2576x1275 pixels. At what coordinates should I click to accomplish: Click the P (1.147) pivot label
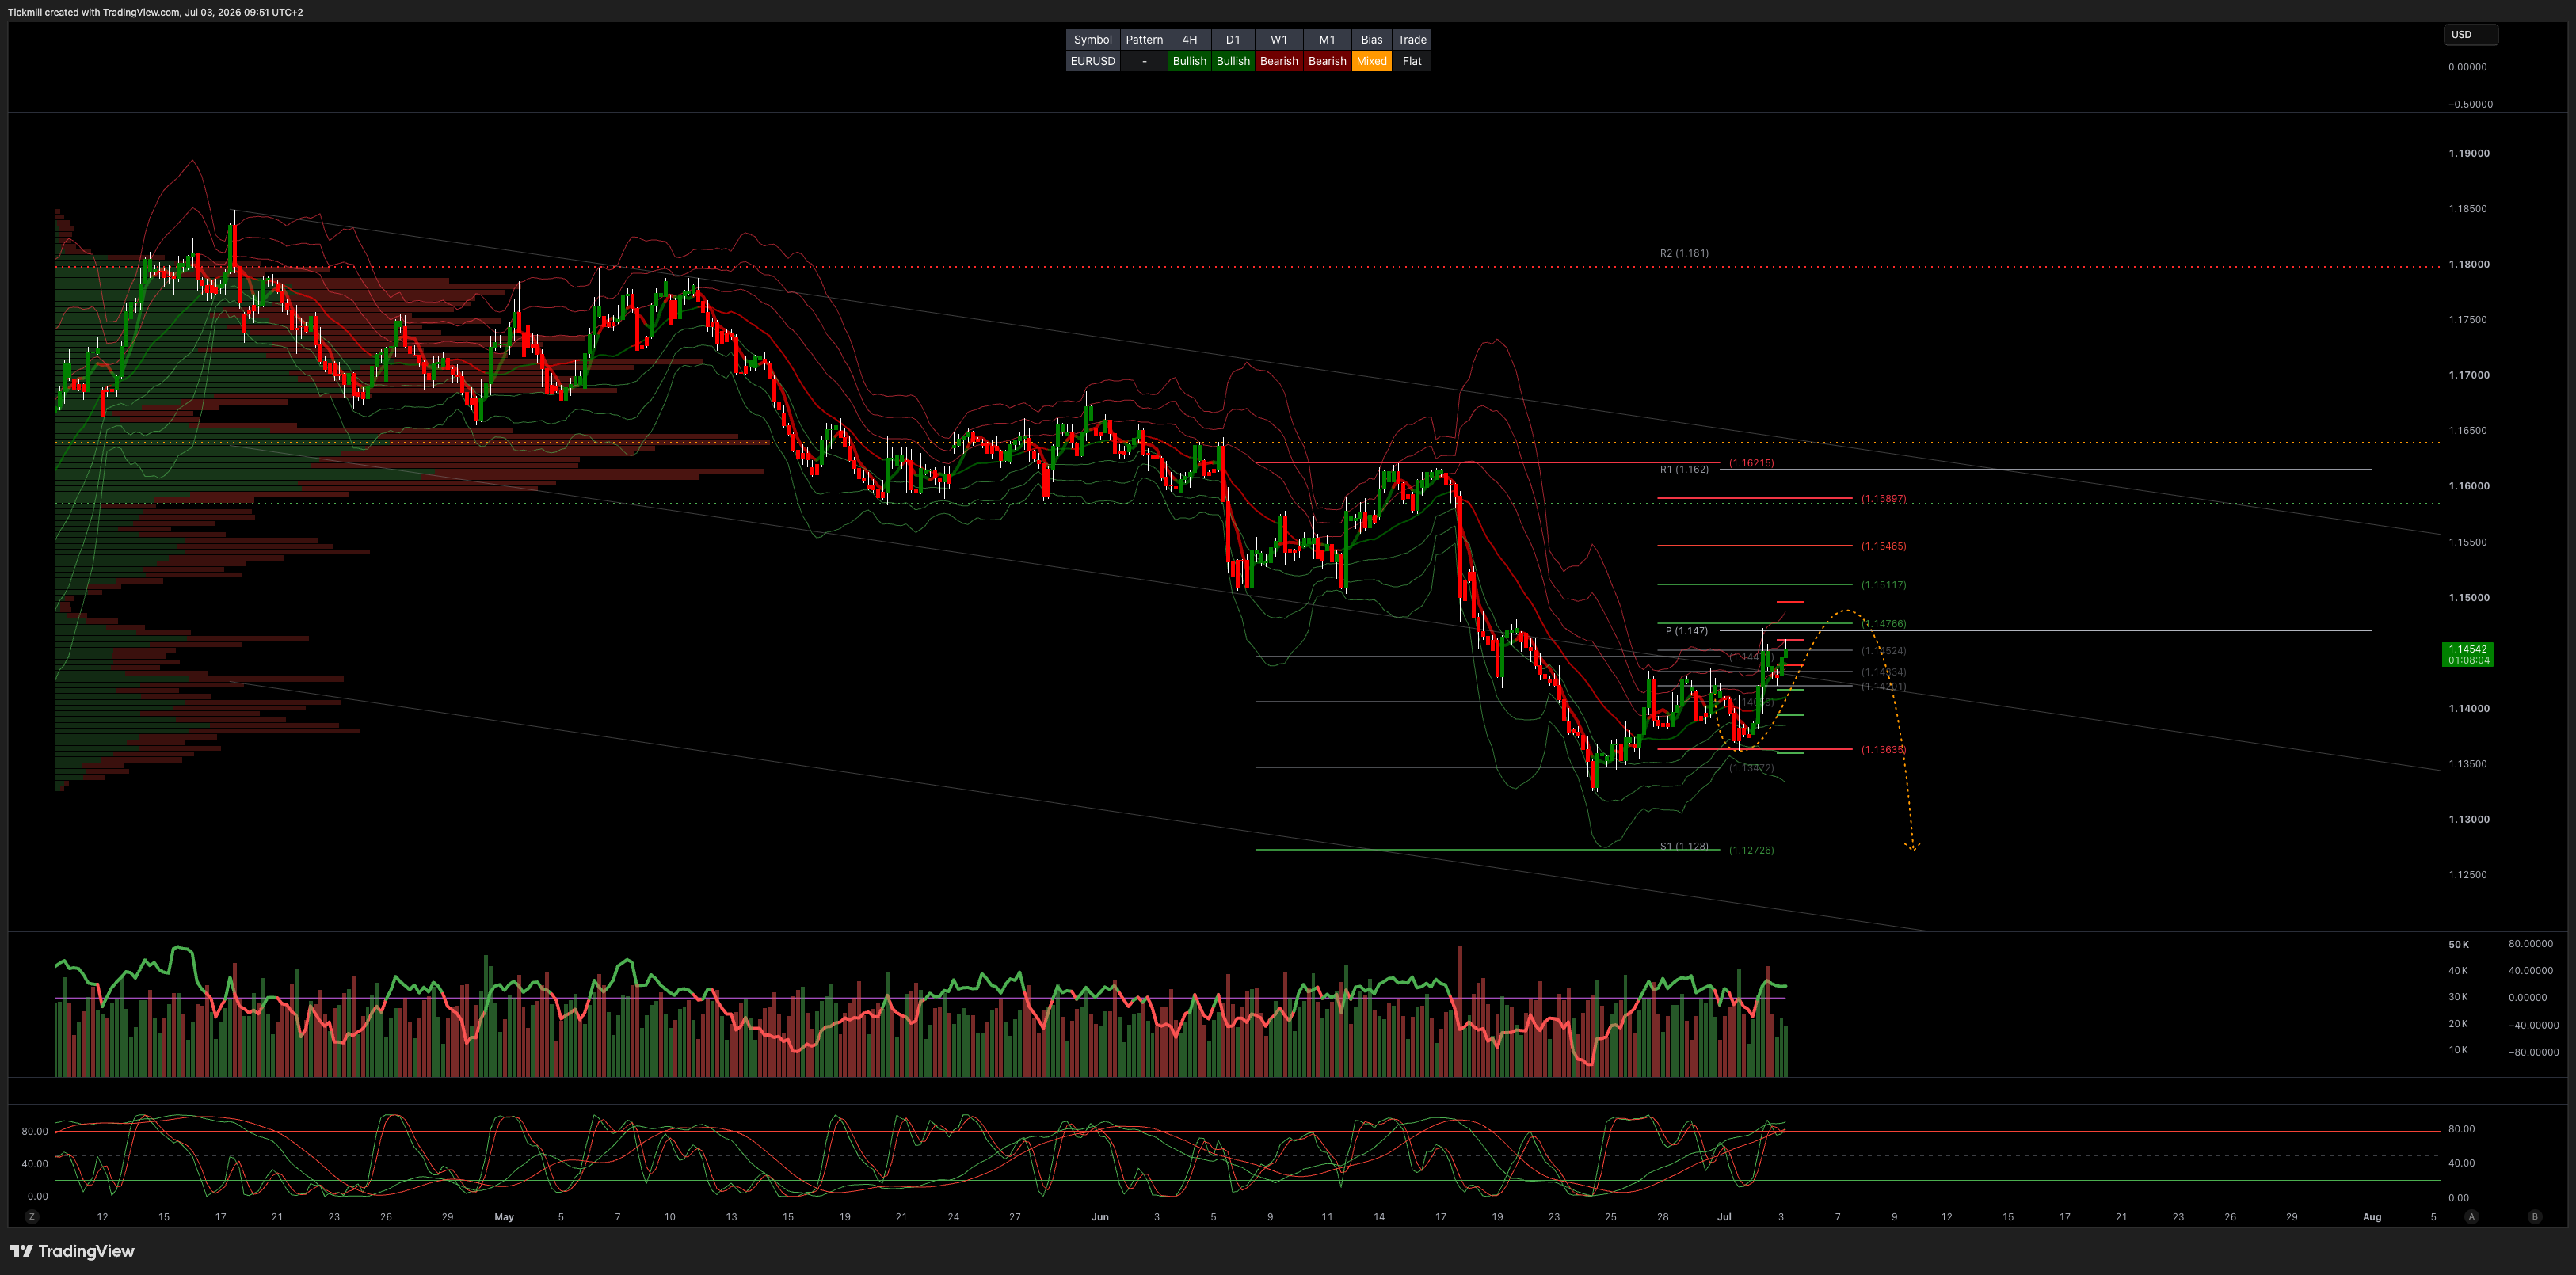point(1687,631)
